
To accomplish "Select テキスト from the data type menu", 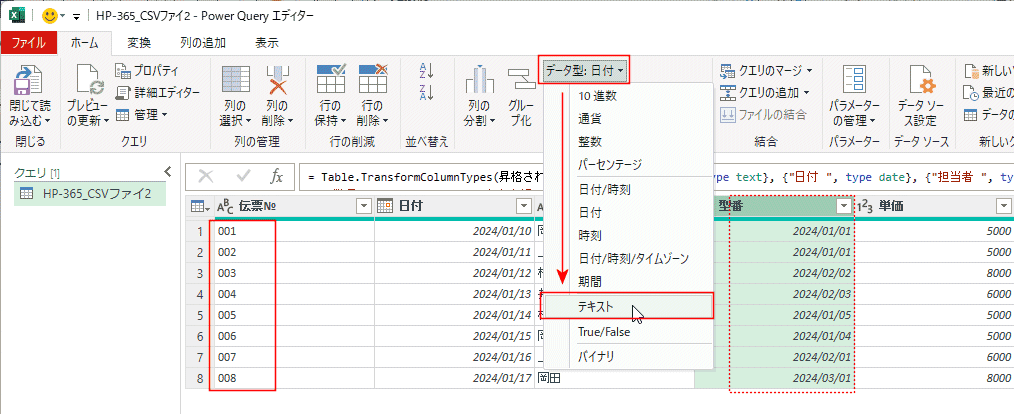I will click(597, 307).
